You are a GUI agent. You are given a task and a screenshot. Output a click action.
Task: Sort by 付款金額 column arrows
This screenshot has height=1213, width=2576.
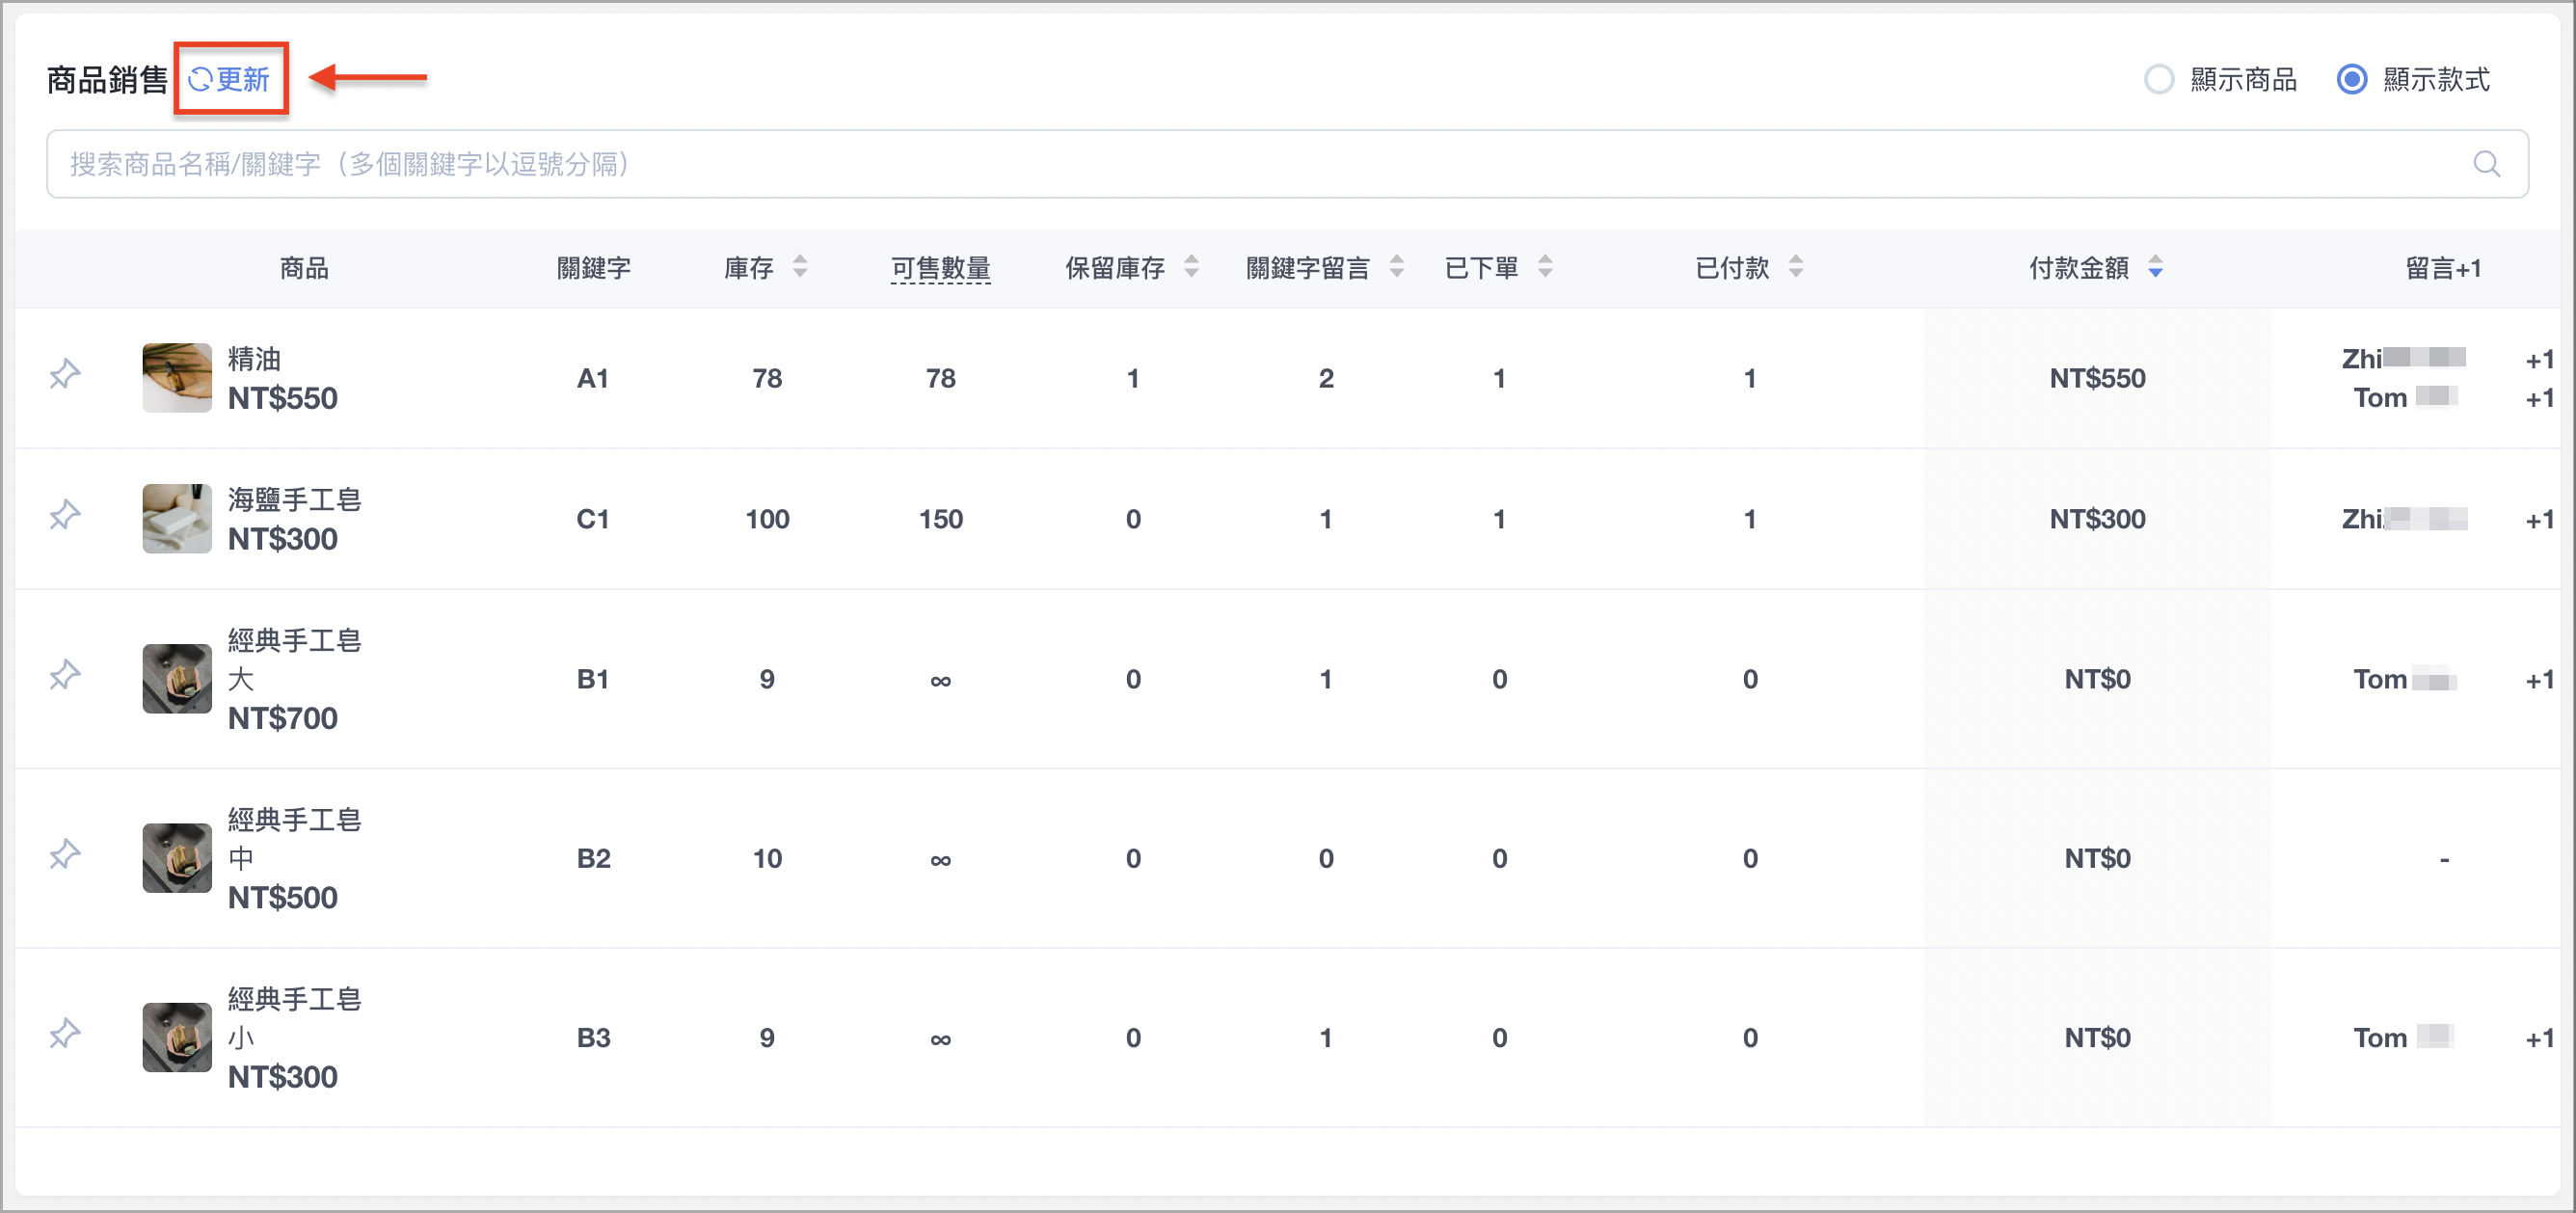pos(2155,267)
